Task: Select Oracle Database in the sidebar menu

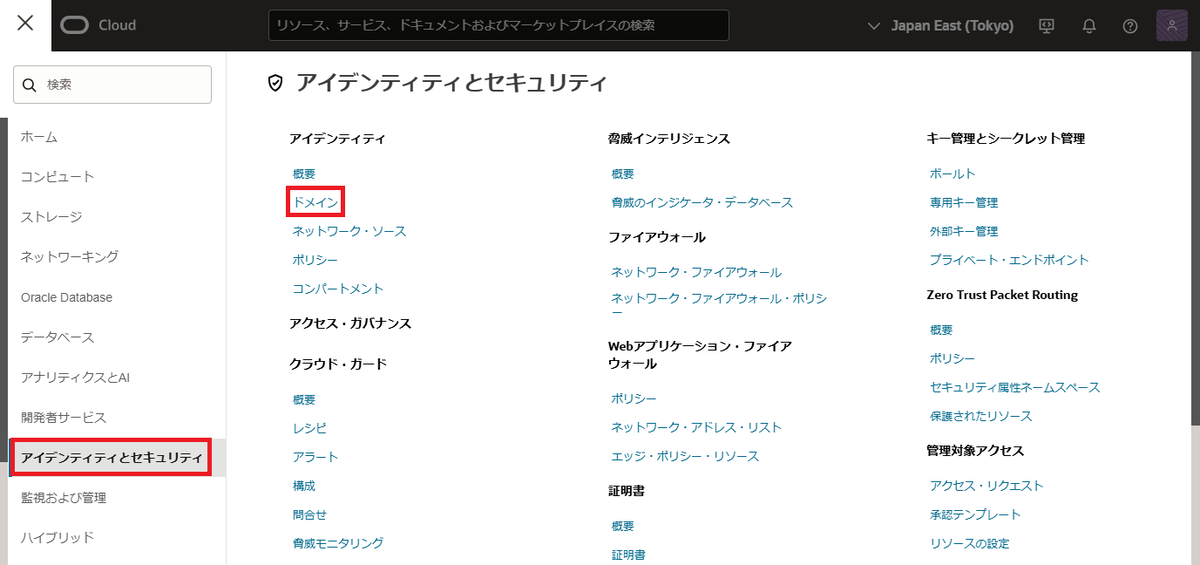Action: click(x=66, y=297)
